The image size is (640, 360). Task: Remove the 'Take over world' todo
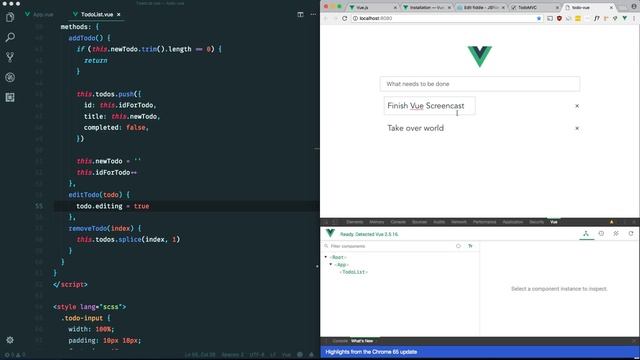tap(577, 128)
